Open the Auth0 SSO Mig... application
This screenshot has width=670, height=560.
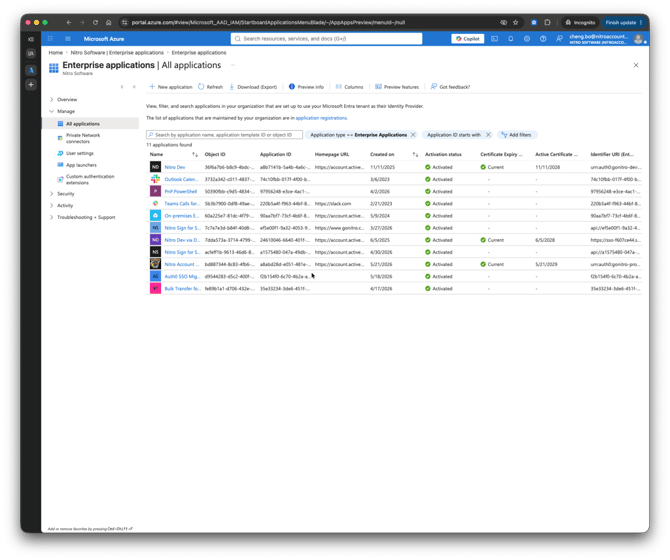pos(182,277)
